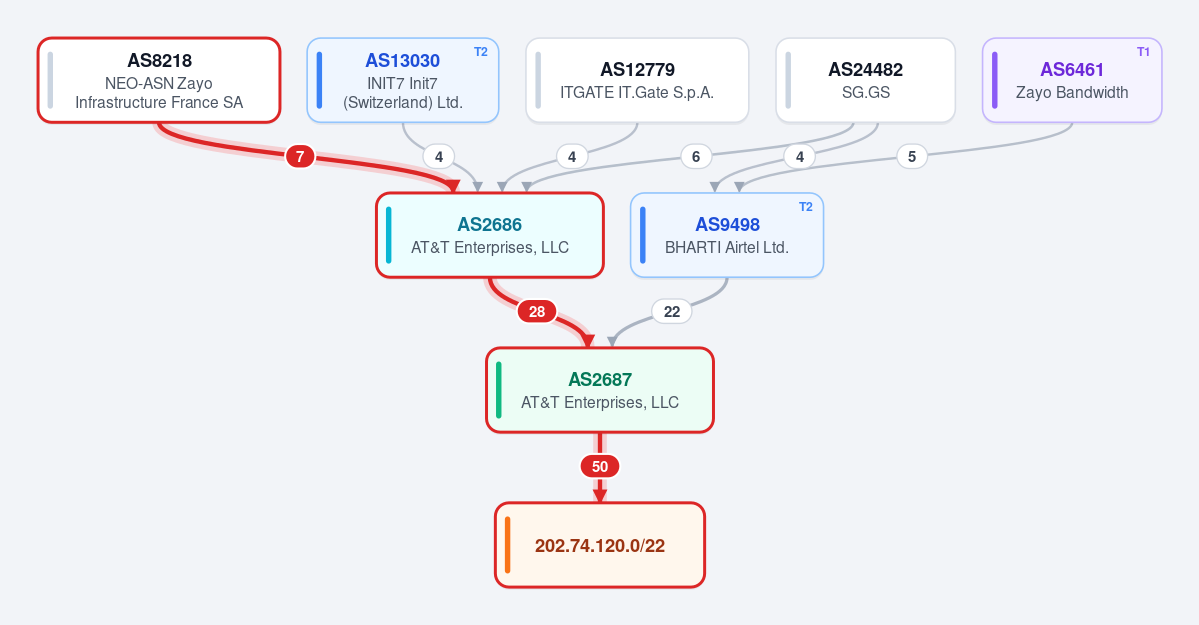Click the red edge badge labeled 7
Screen dimensions: 1199x625
[x=300, y=157]
